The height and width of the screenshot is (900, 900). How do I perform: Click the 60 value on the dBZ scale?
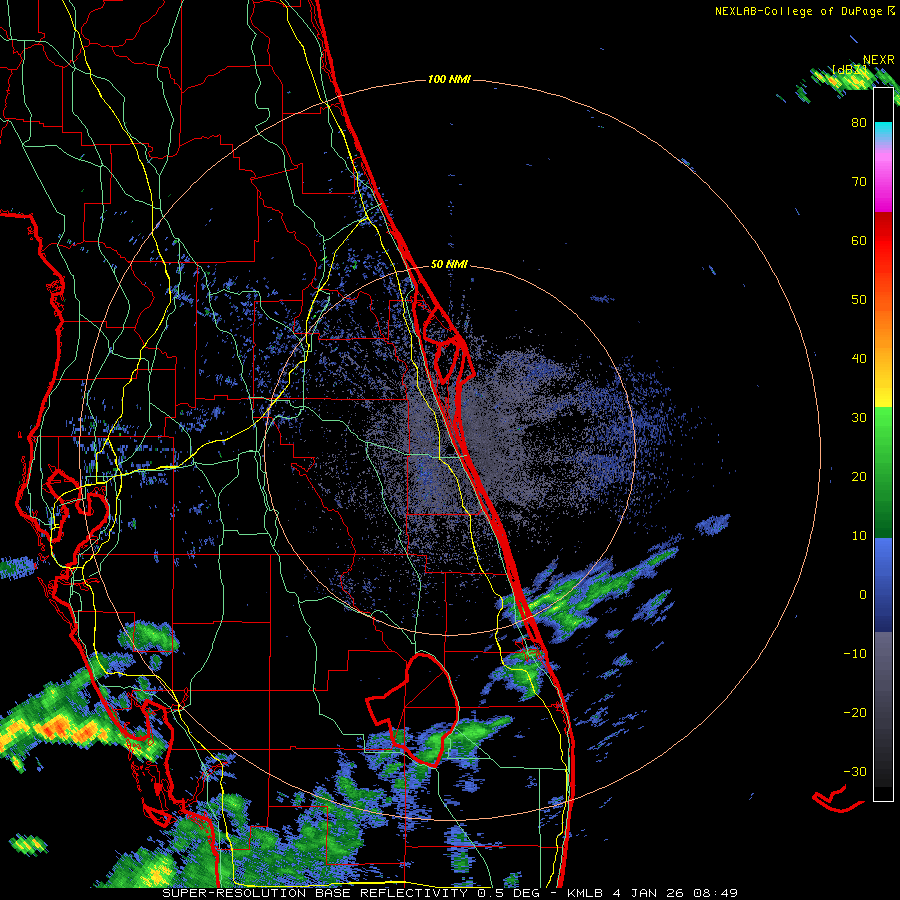click(859, 240)
